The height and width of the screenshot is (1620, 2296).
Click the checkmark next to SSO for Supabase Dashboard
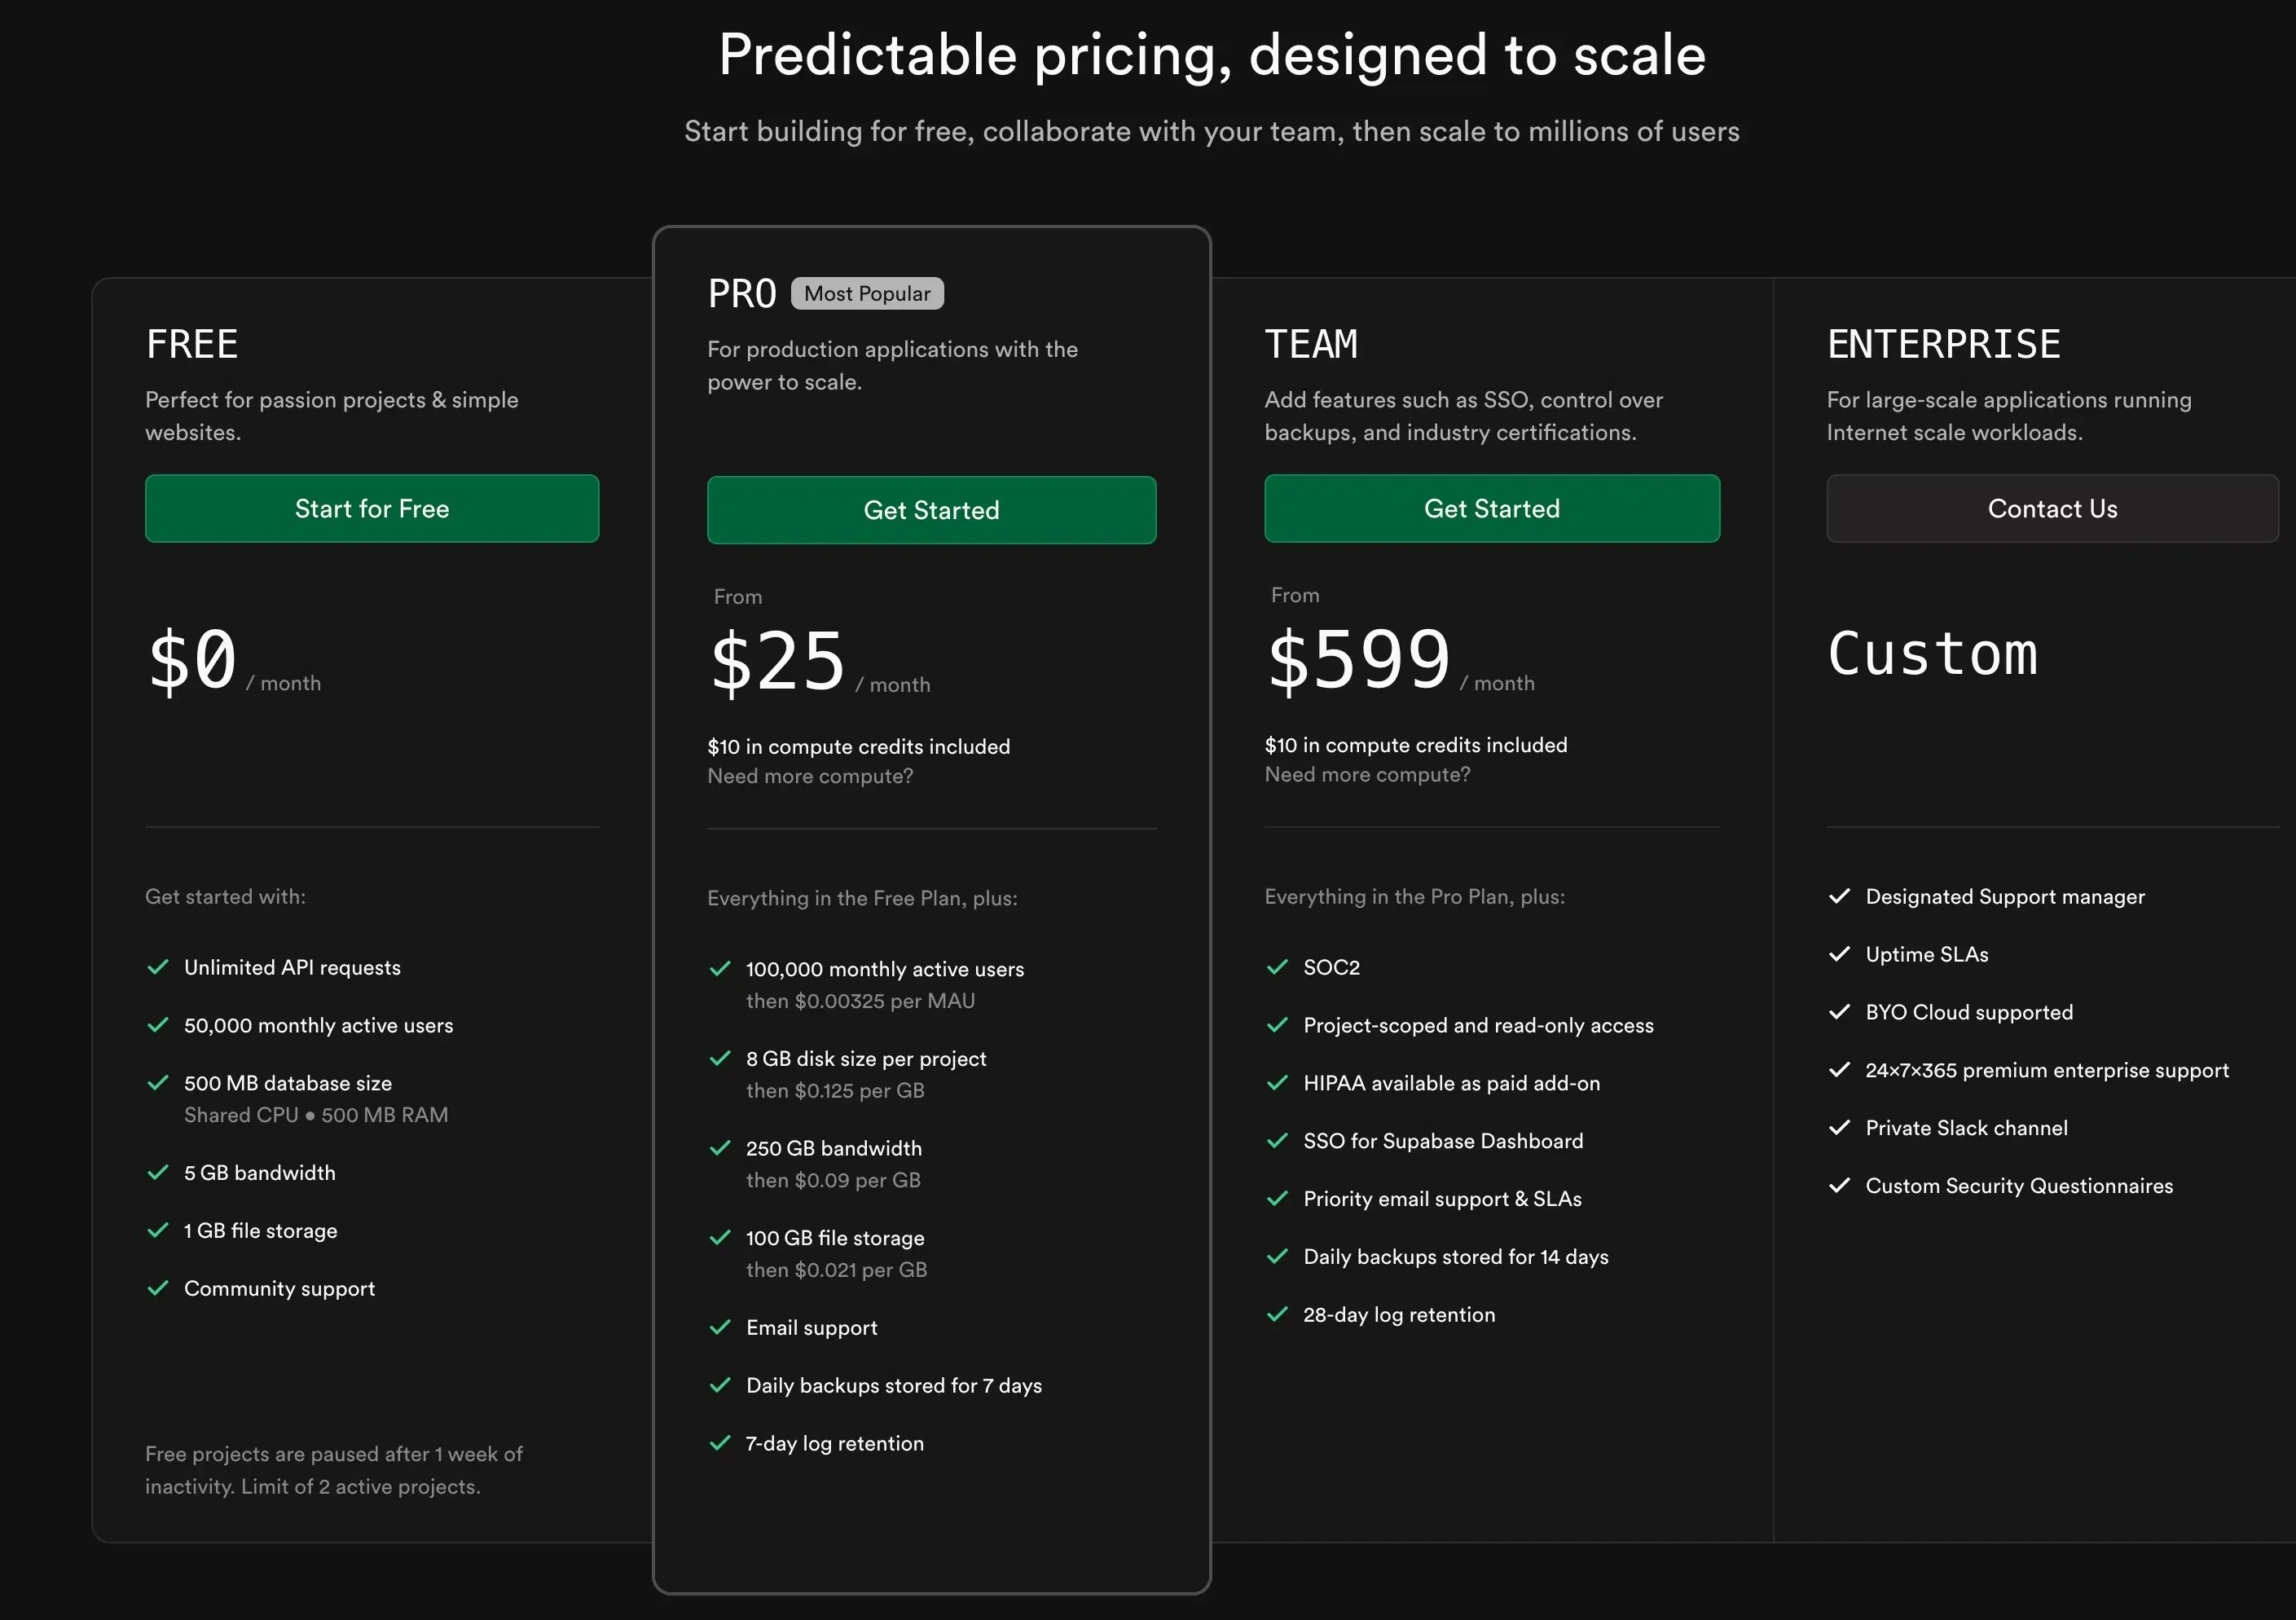pos(1277,1141)
